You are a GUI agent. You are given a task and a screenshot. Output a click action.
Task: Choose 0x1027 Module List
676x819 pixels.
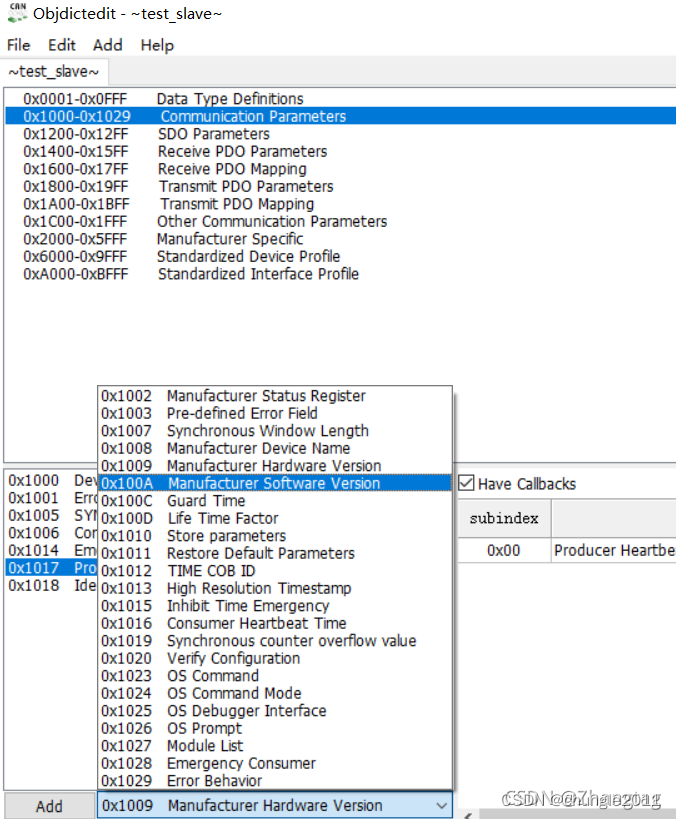[275, 746]
